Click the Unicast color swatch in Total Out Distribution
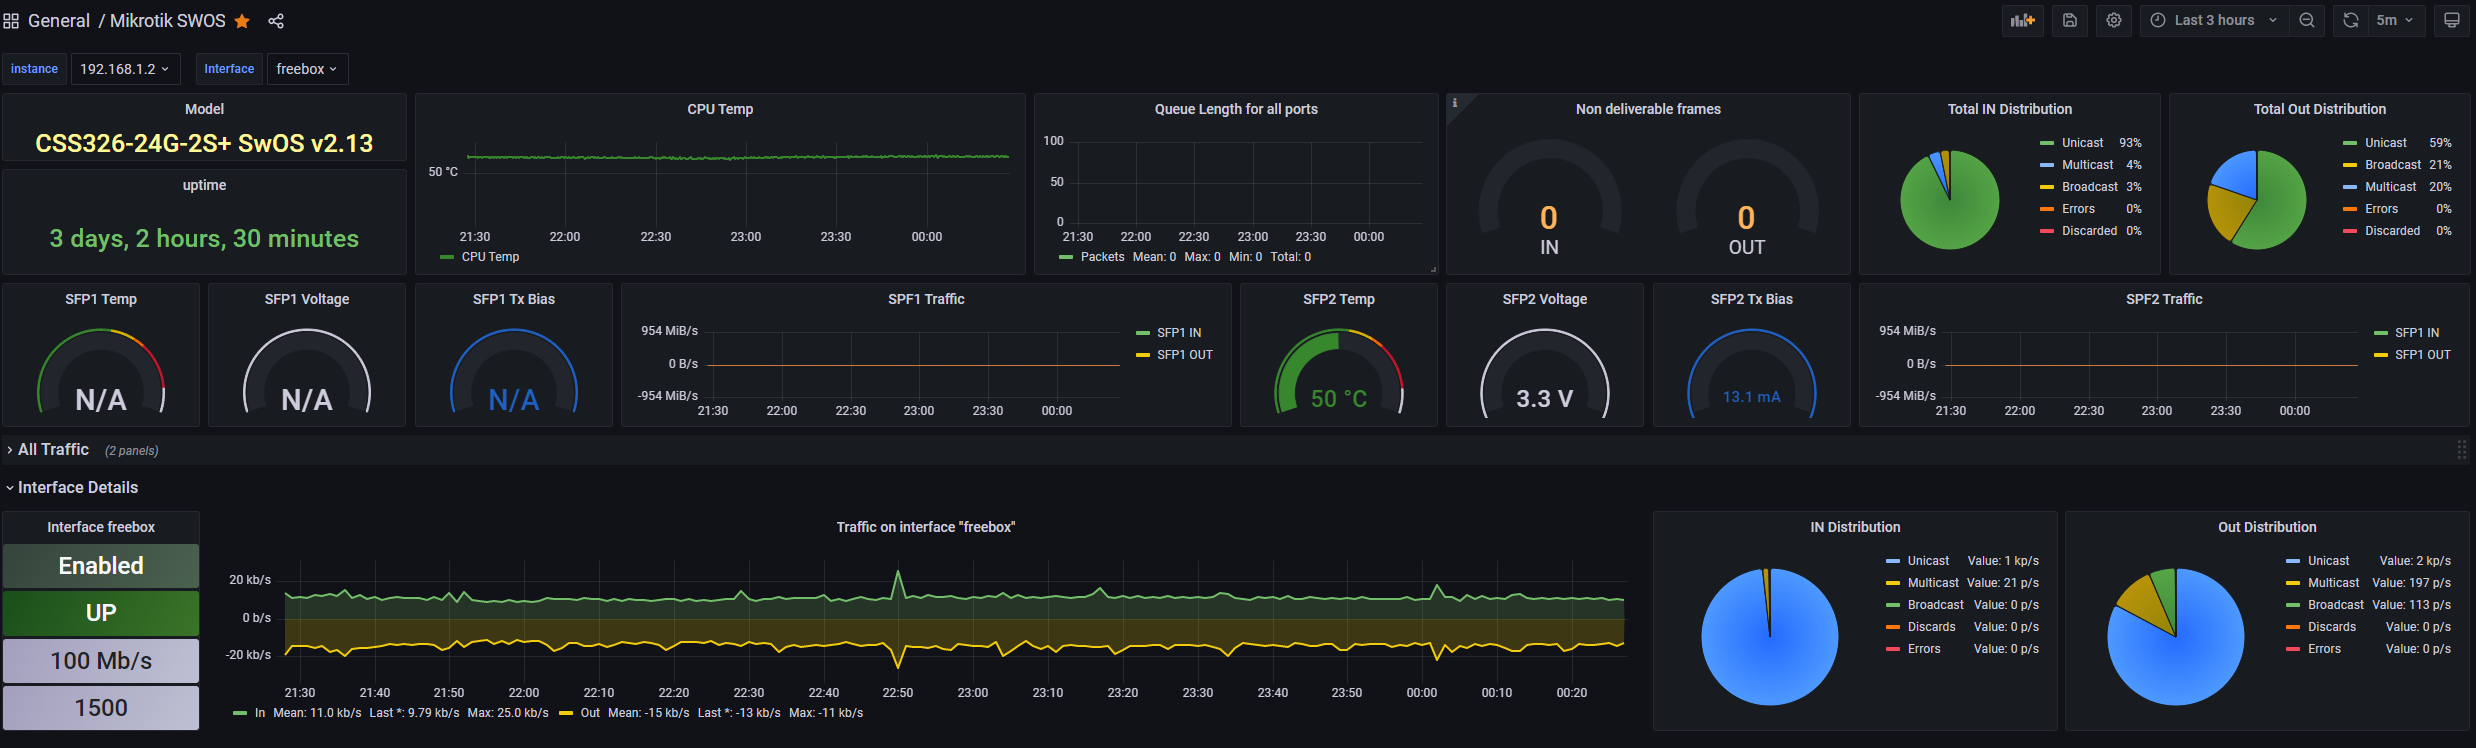 point(2349,143)
